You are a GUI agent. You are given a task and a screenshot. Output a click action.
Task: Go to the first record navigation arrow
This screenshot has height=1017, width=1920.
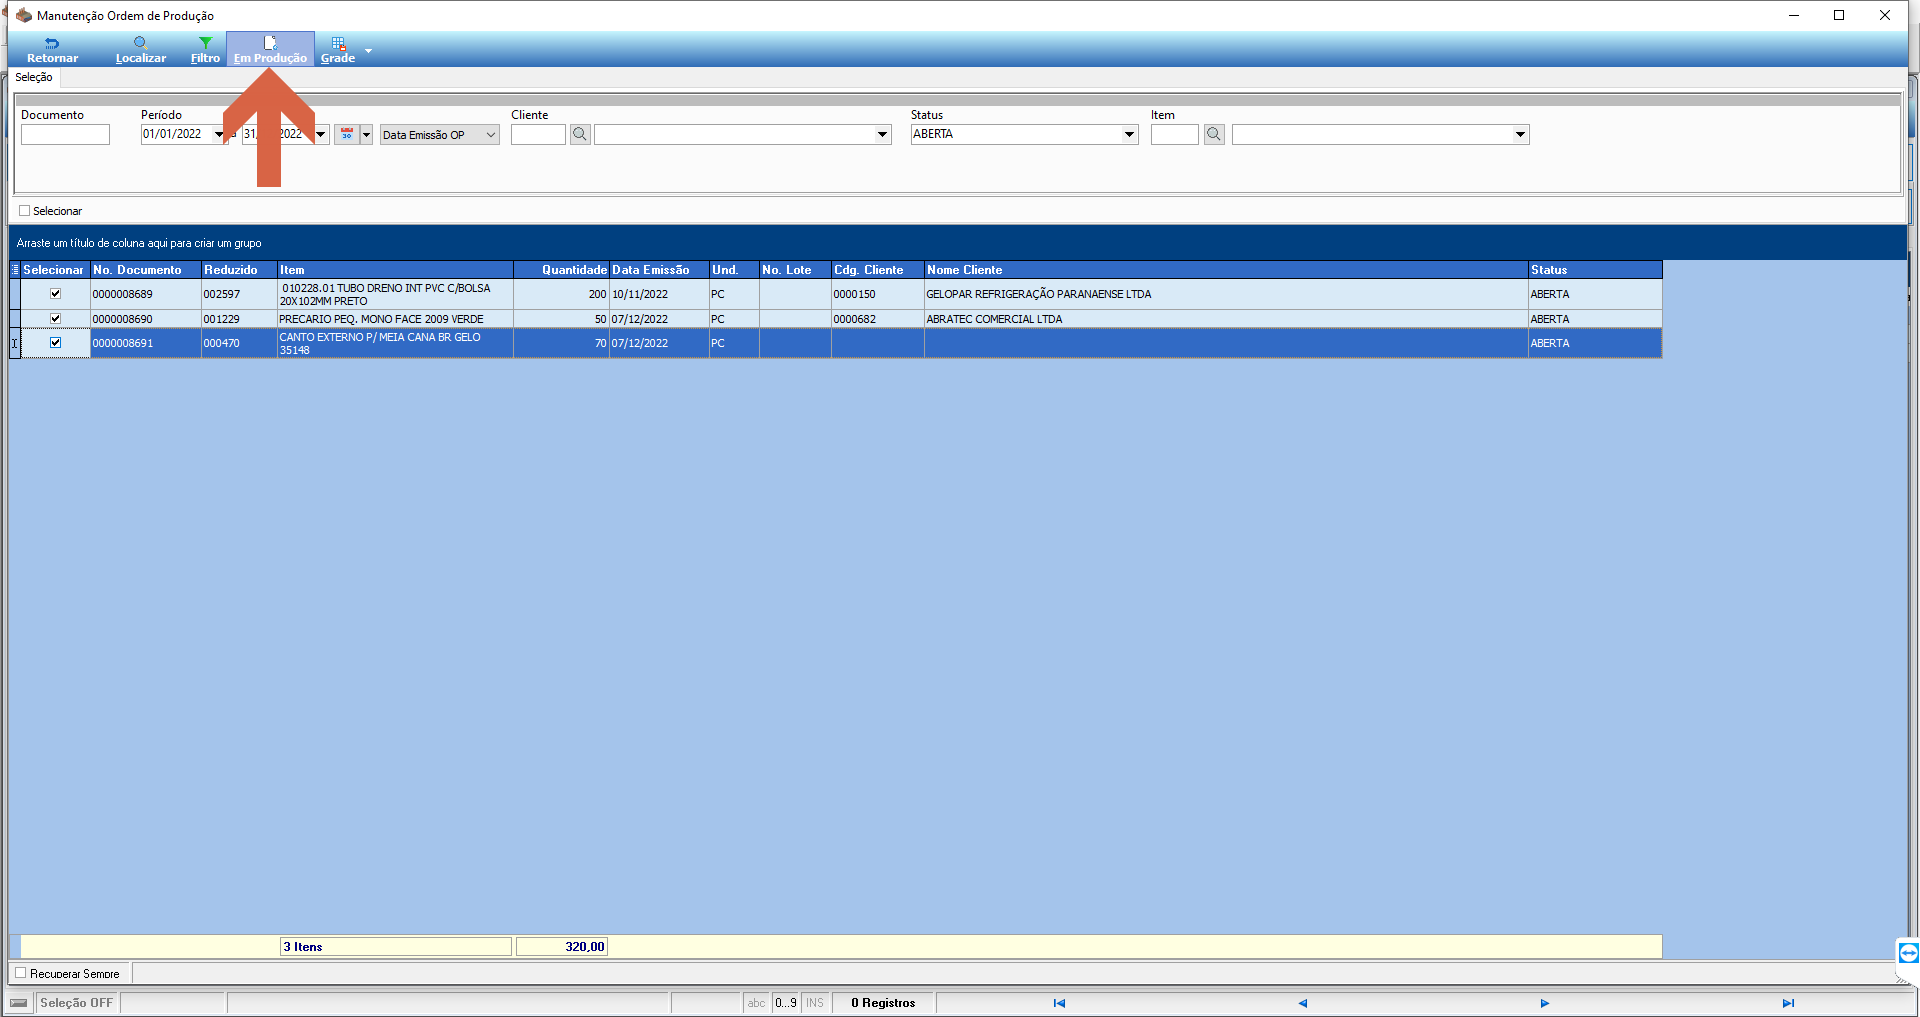pos(1059,1003)
